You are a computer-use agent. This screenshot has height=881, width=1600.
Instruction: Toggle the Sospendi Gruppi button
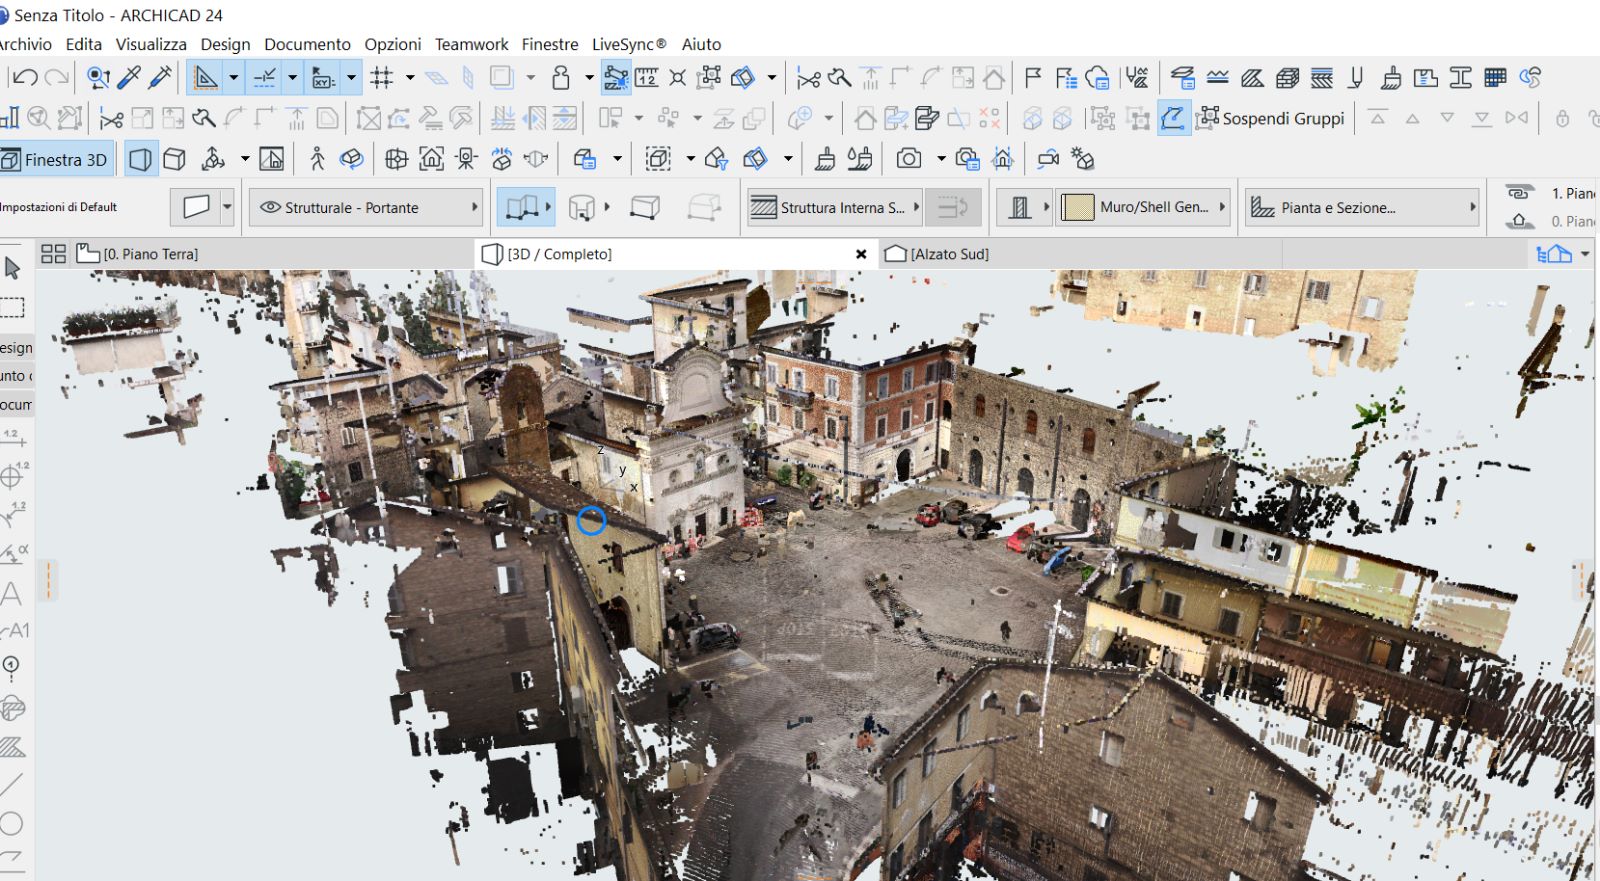click(1271, 119)
